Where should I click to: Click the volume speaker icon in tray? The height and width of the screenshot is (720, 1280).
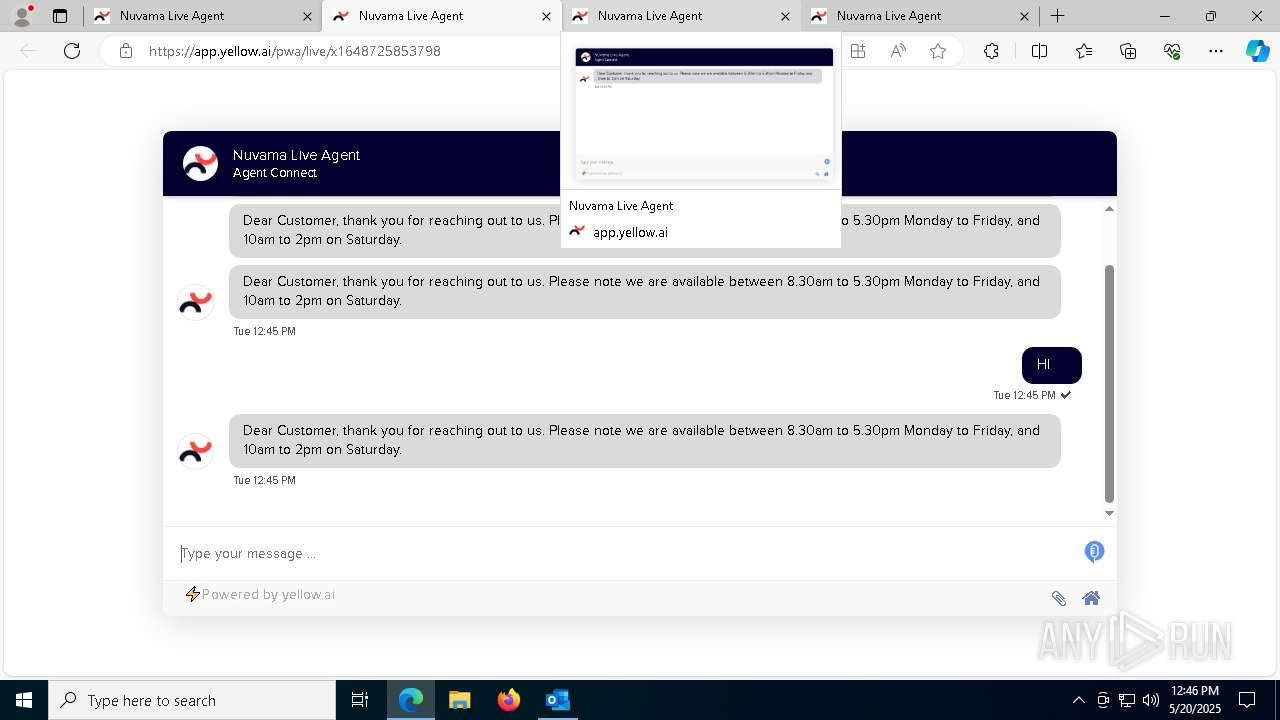point(1151,700)
